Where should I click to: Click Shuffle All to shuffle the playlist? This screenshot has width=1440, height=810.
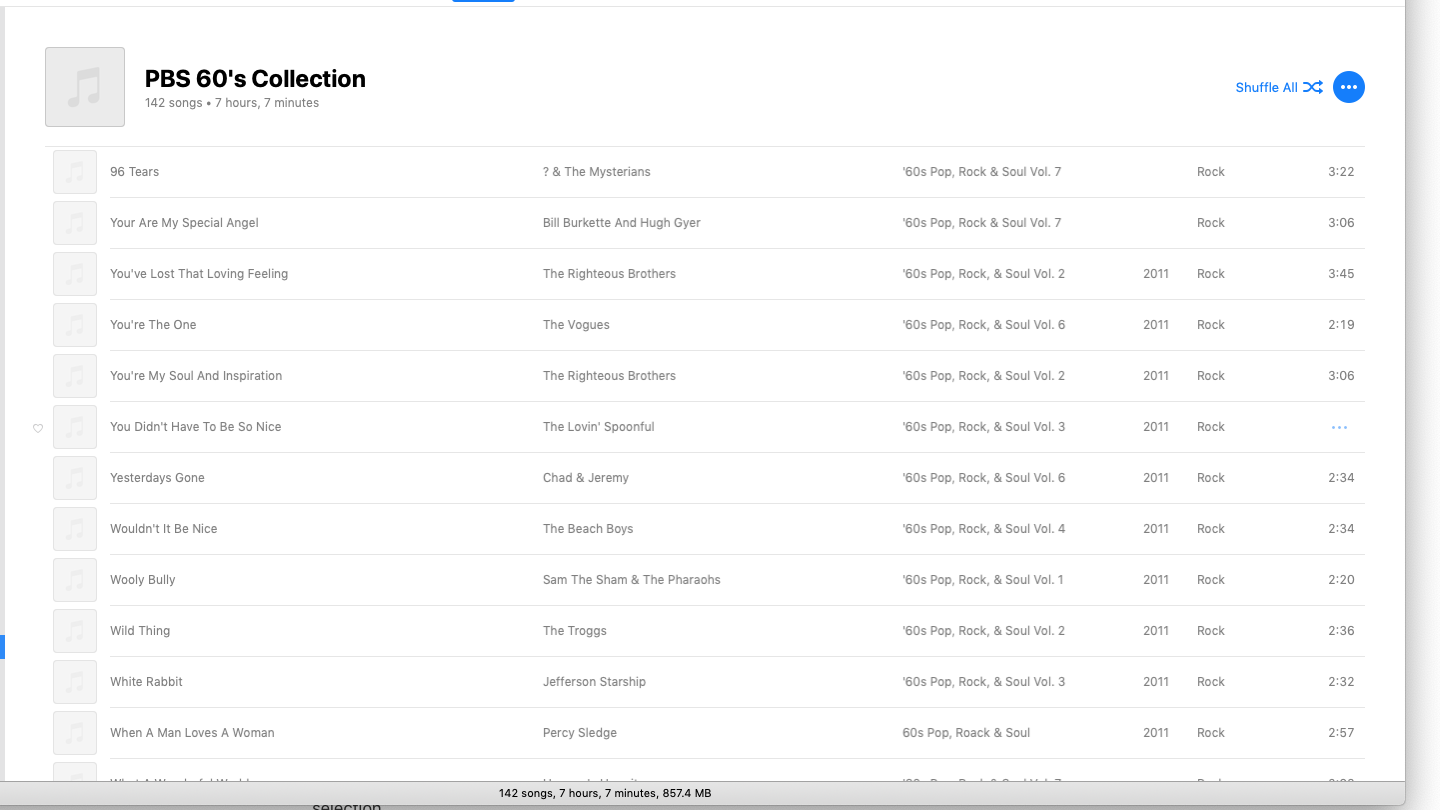(x=1279, y=87)
